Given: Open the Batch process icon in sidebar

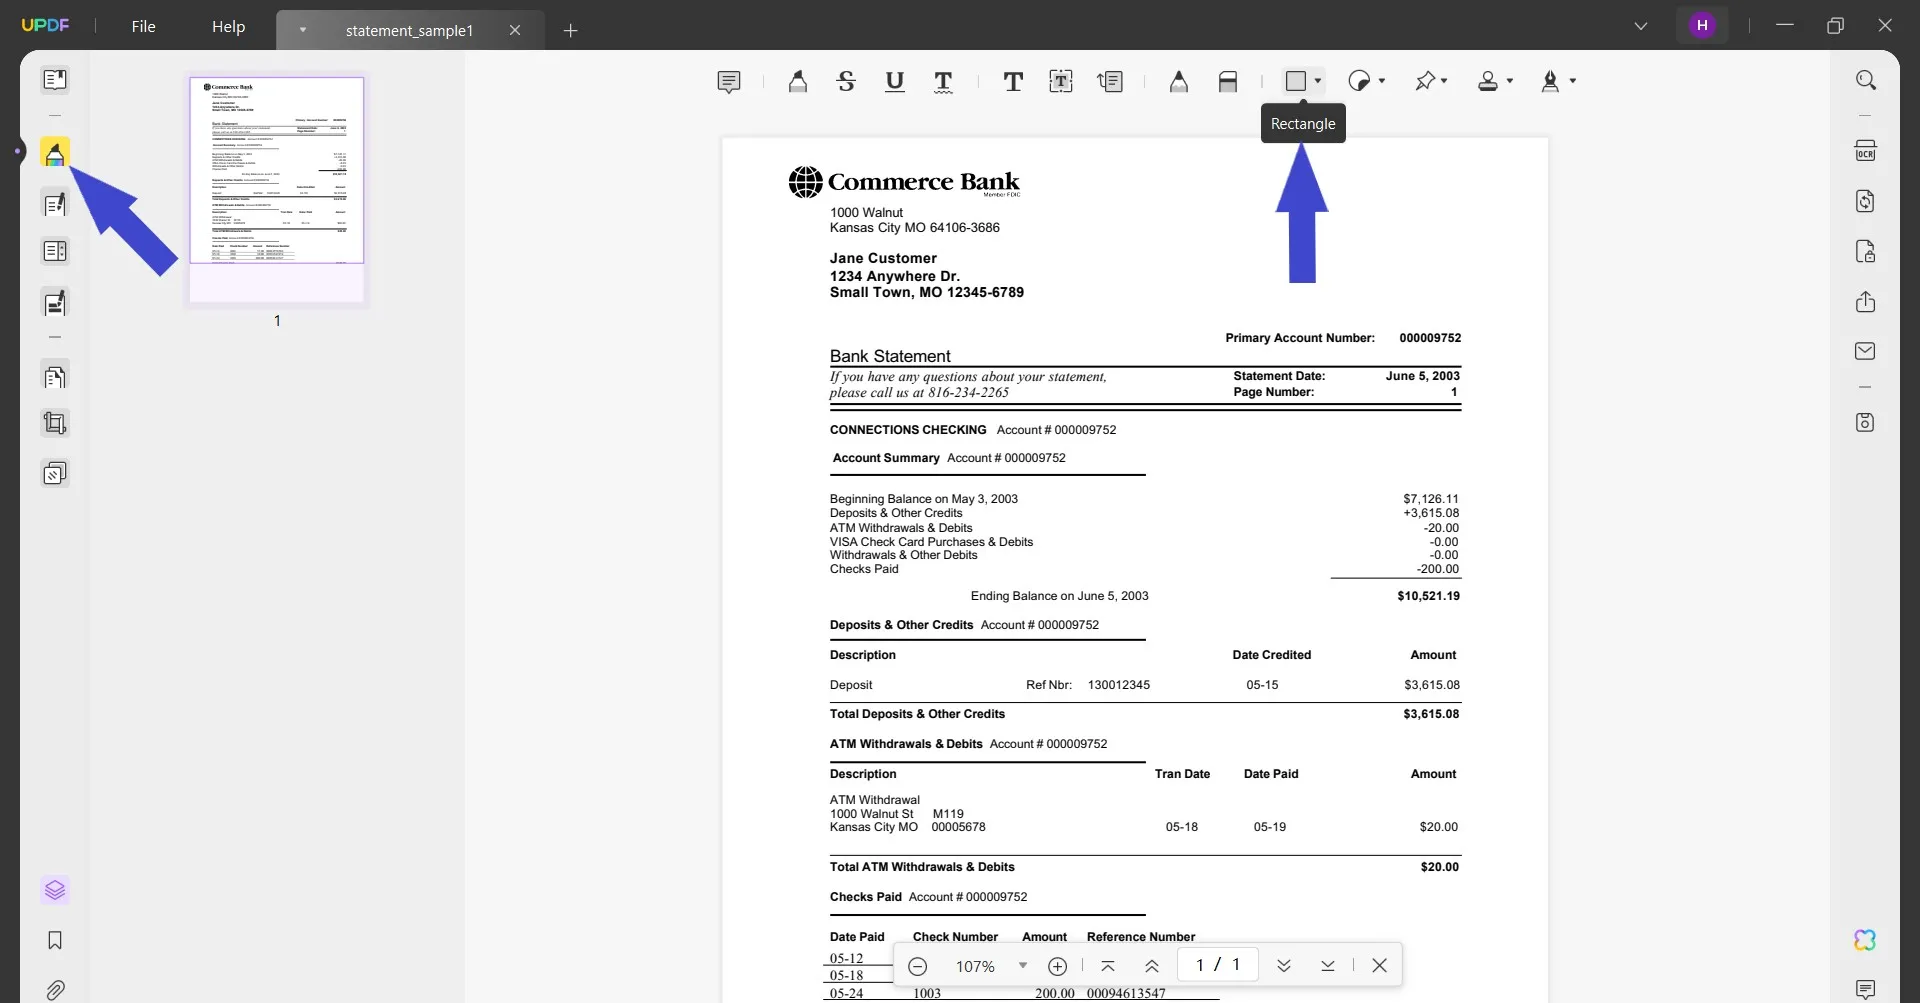Looking at the screenshot, I should click(55, 473).
